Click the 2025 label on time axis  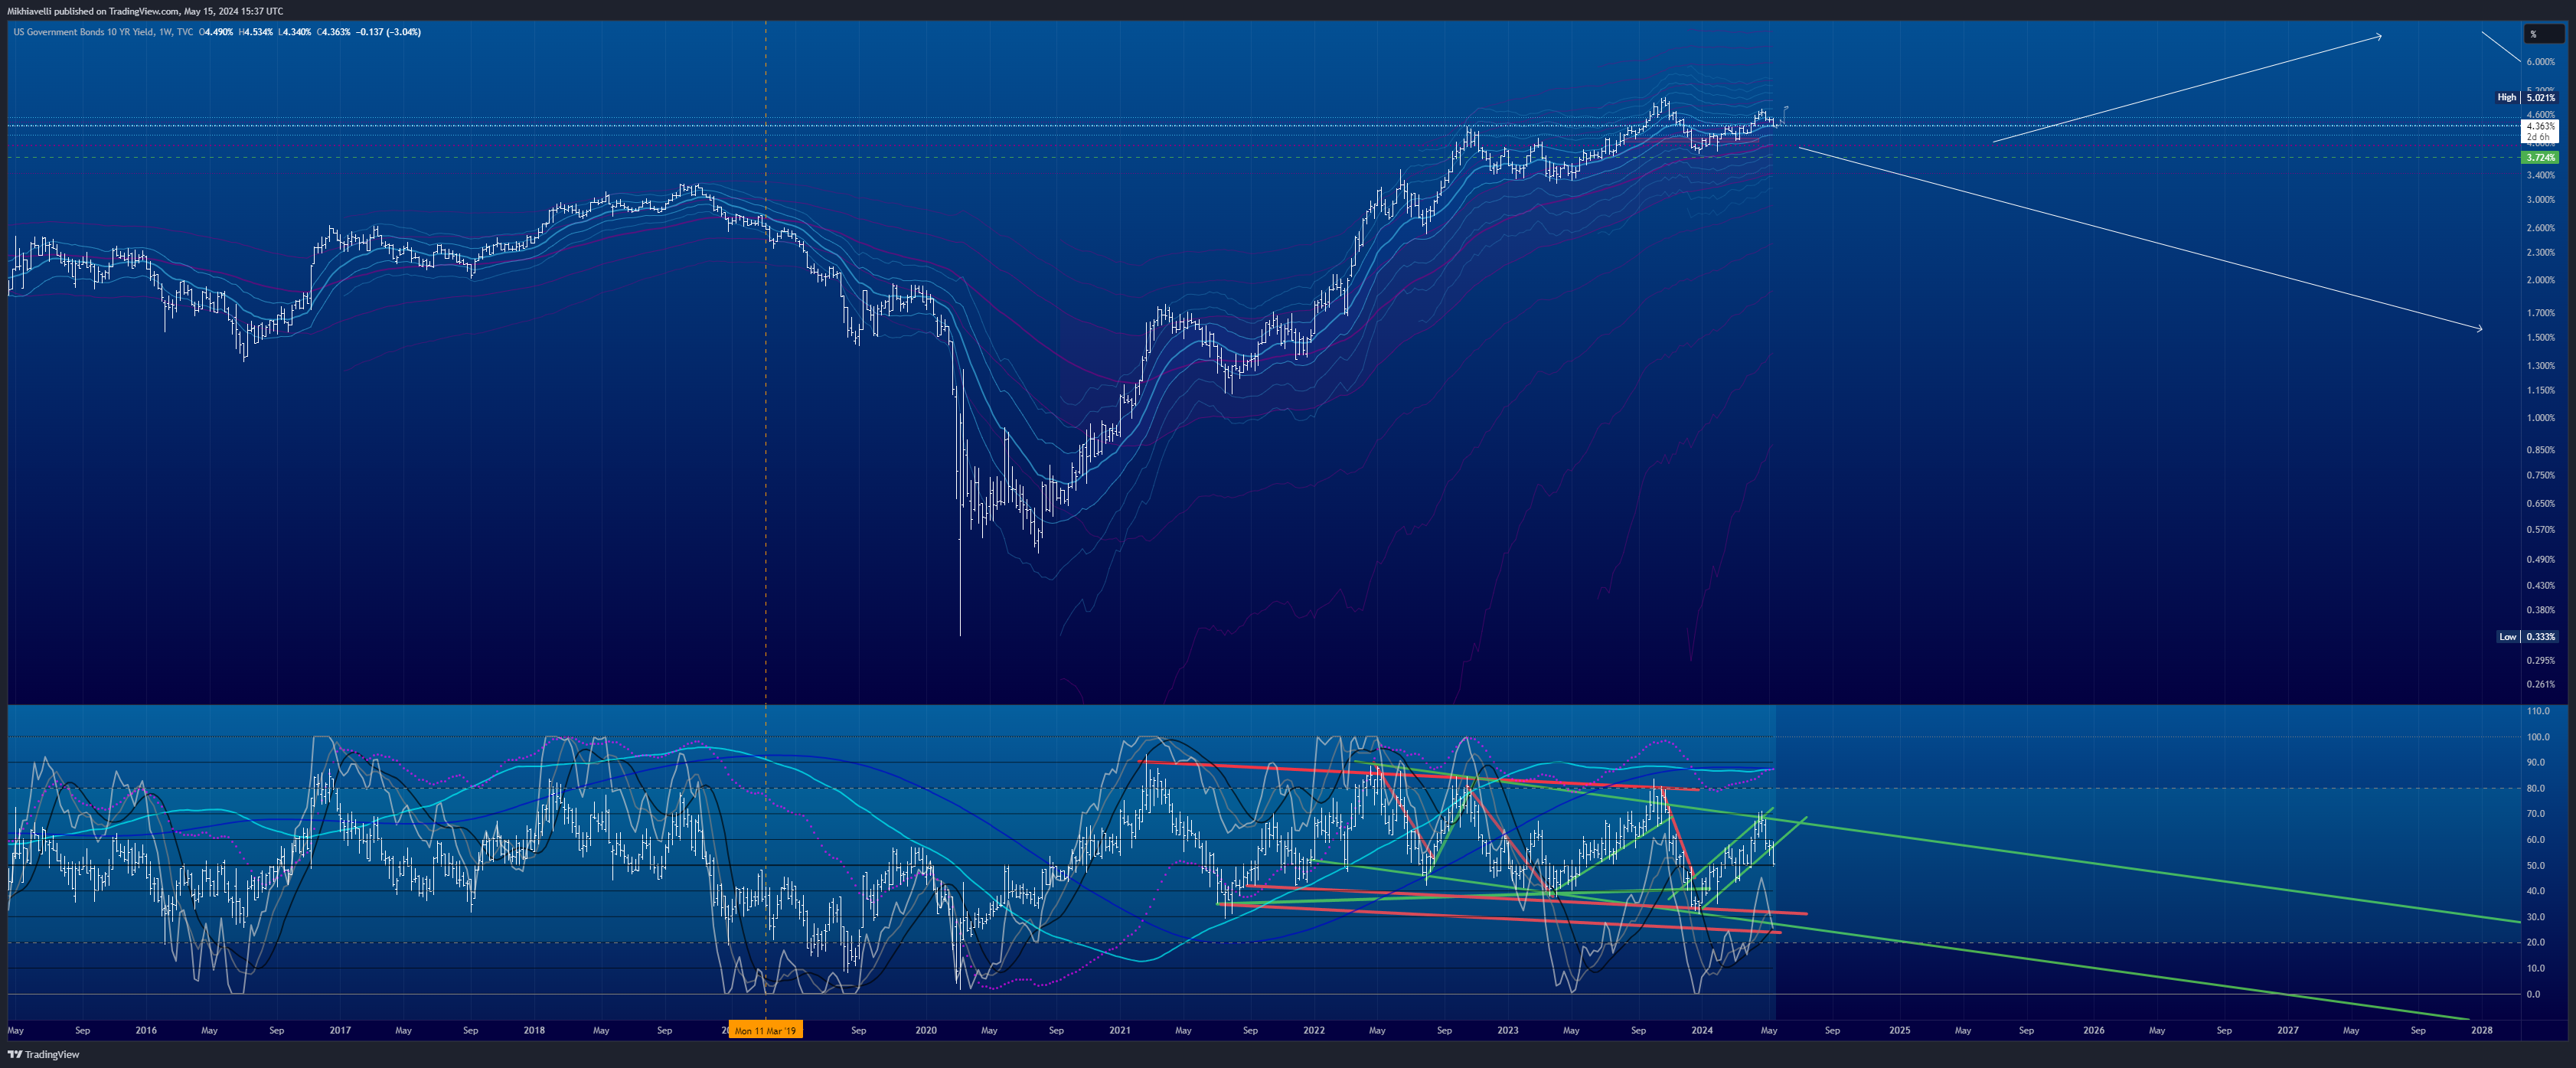point(1899,1030)
